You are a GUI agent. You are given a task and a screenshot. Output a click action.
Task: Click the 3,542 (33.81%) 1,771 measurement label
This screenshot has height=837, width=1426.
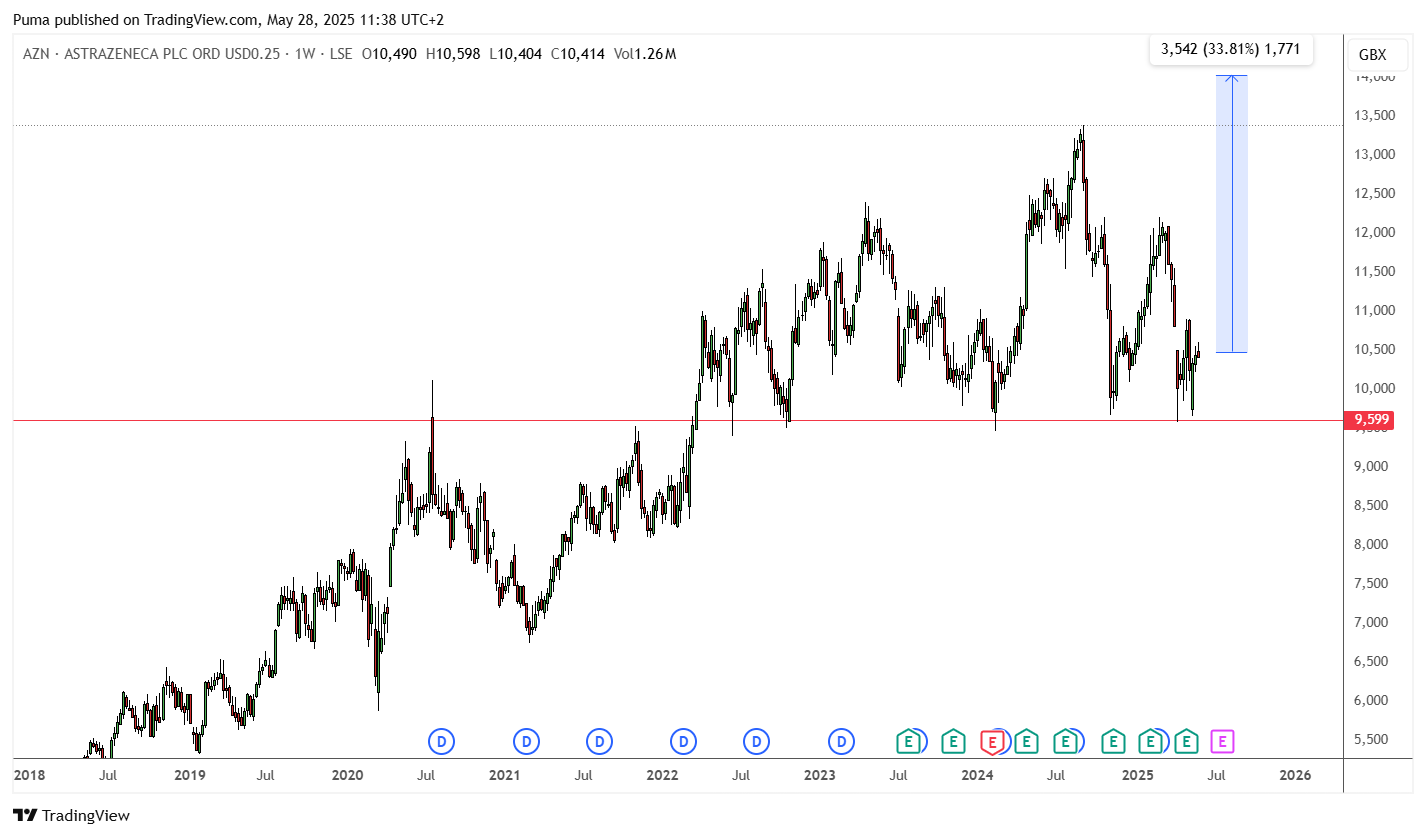point(1231,48)
